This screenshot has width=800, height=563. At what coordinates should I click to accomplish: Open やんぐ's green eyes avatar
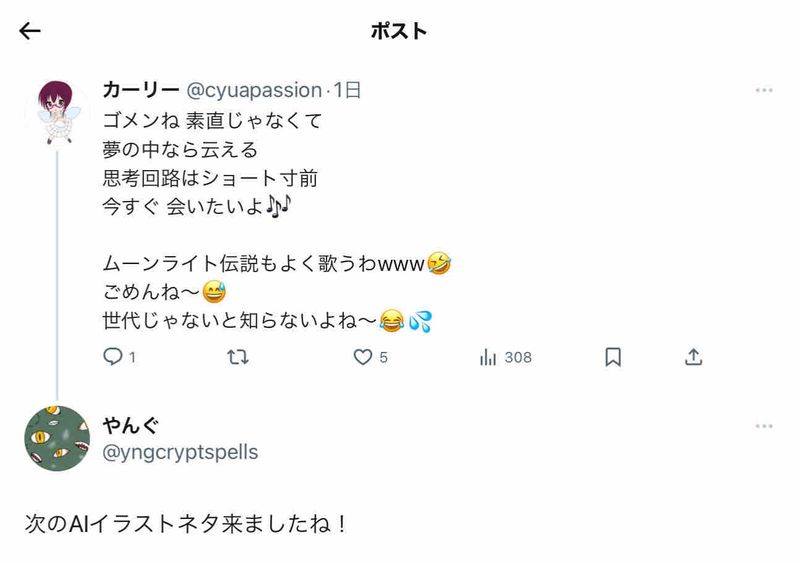point(57,439)
